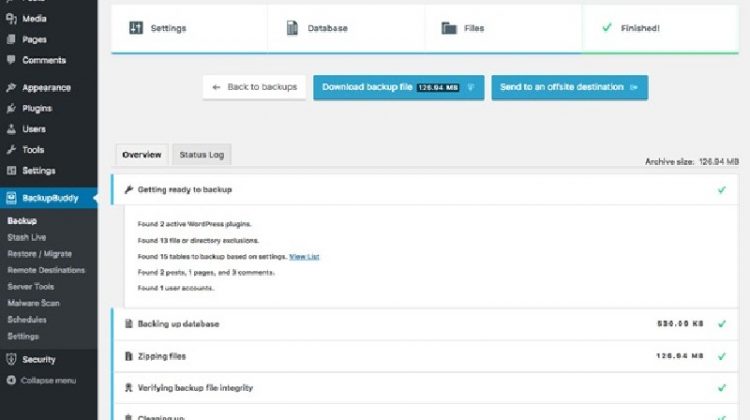Open the Plugins menu
The width and height of the screenshot is (750, 420).
tap(37, 108)
